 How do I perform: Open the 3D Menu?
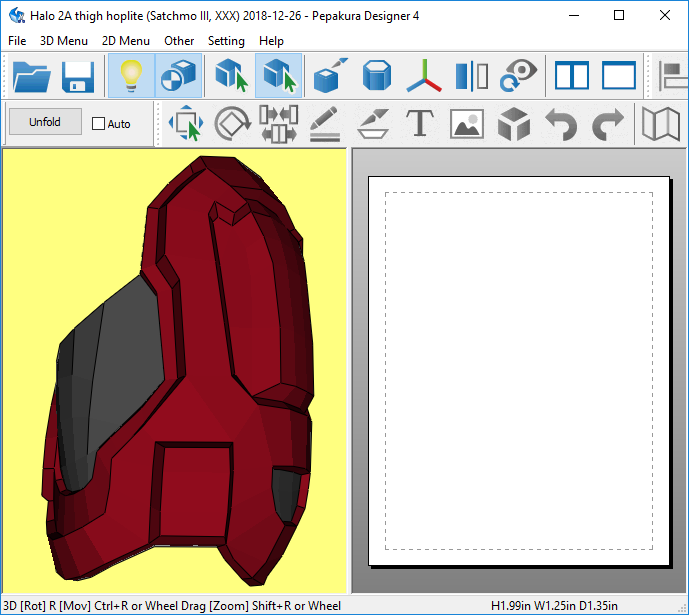[64, 41]
